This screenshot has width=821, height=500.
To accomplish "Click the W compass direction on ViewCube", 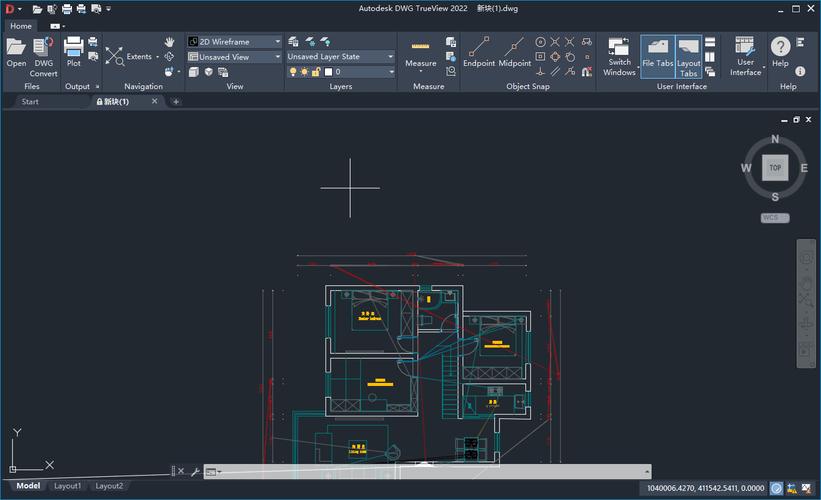I will 746,168.
